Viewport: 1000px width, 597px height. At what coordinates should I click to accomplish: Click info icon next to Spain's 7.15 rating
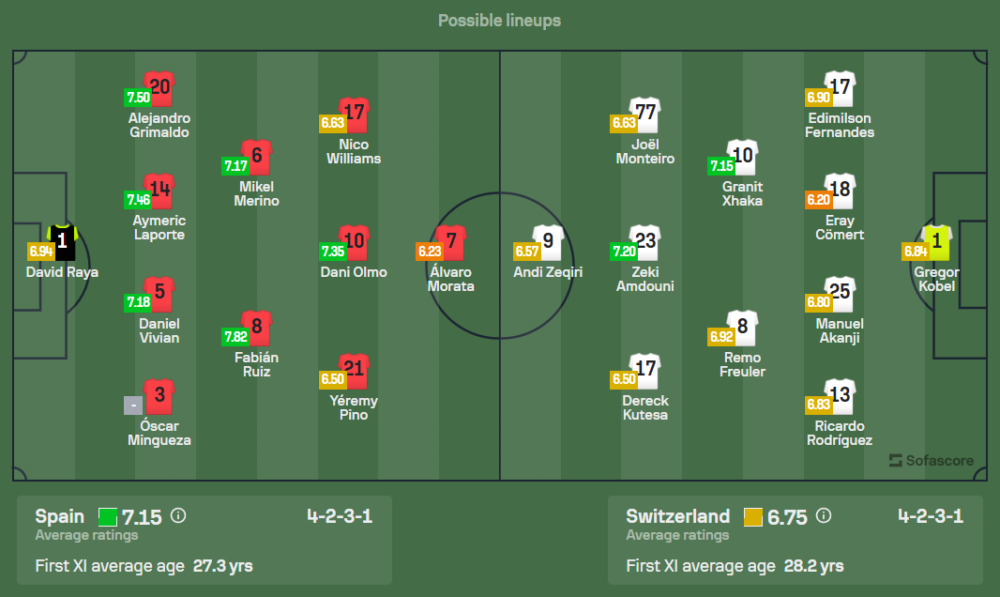pos(178,516)
